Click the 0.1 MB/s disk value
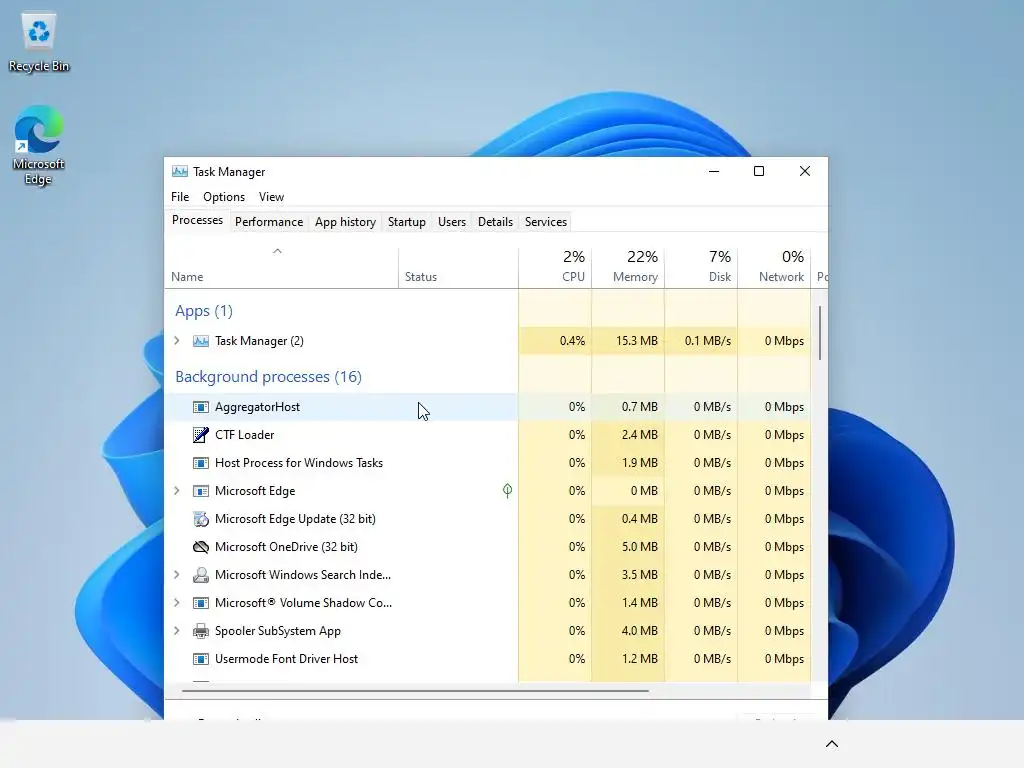This screenshot has width=1024, height=768. (707, 341)
